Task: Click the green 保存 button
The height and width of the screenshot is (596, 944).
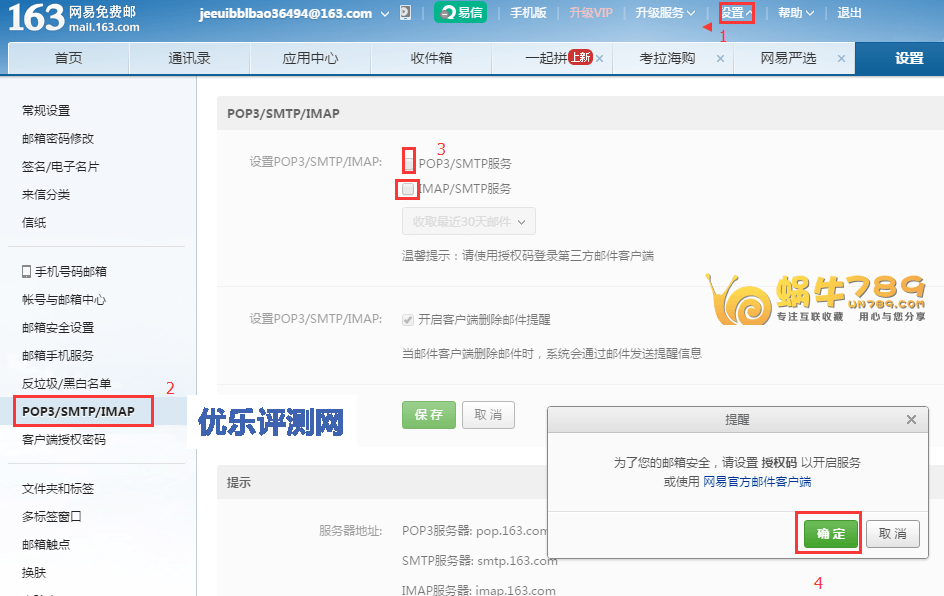Action: point(429,415)
